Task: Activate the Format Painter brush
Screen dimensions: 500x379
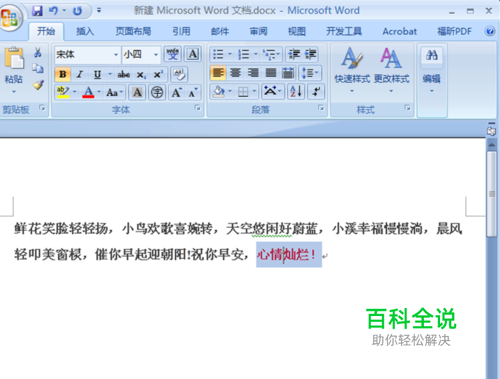Action: pyautogui.click(x=38, y=85)
